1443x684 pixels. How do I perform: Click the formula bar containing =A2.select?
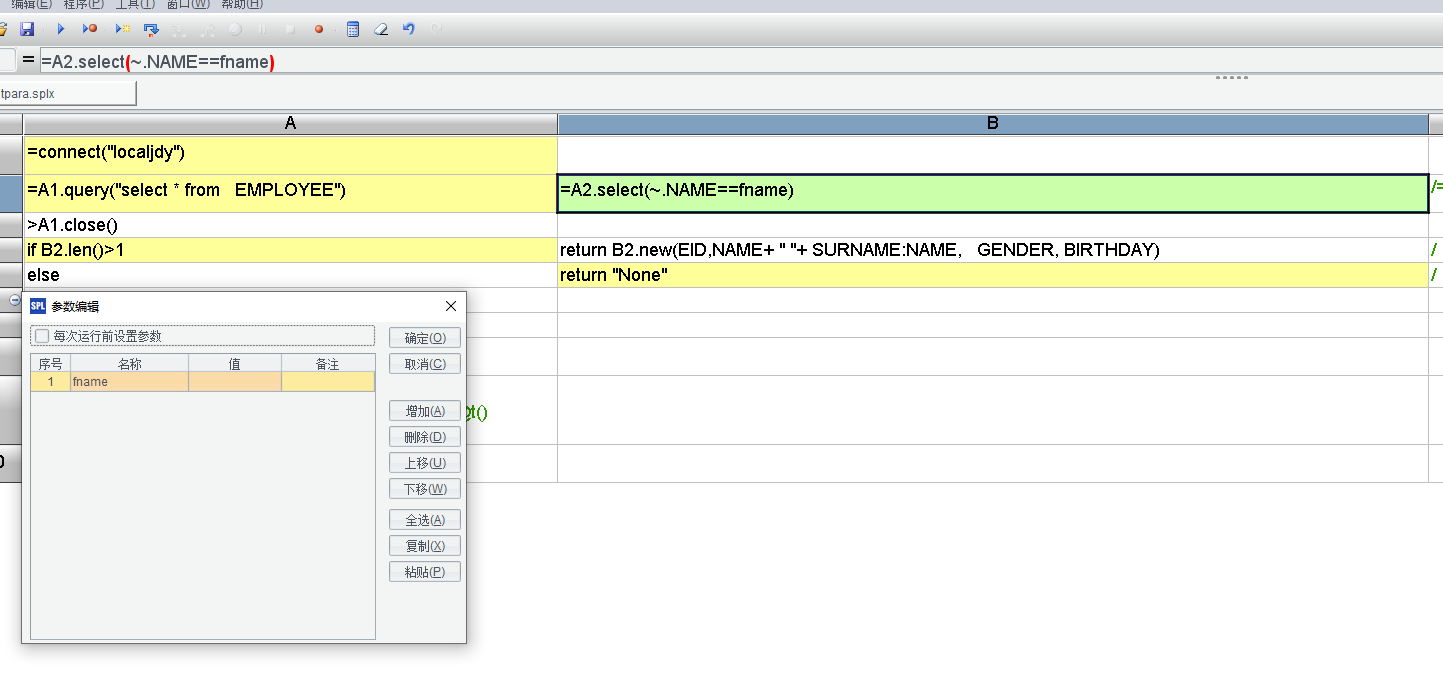[700, 62]
